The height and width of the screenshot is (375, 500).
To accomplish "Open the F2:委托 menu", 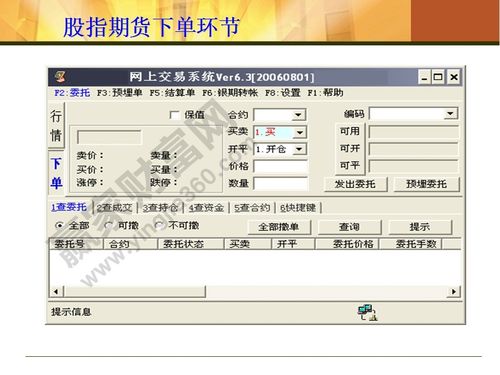I will [x=72, y=93].
